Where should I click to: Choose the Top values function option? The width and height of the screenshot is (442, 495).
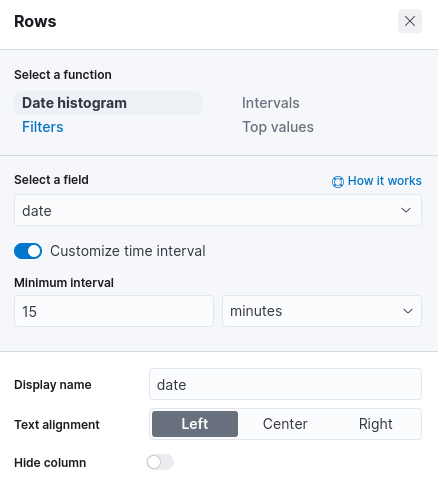tap(278, 127)
